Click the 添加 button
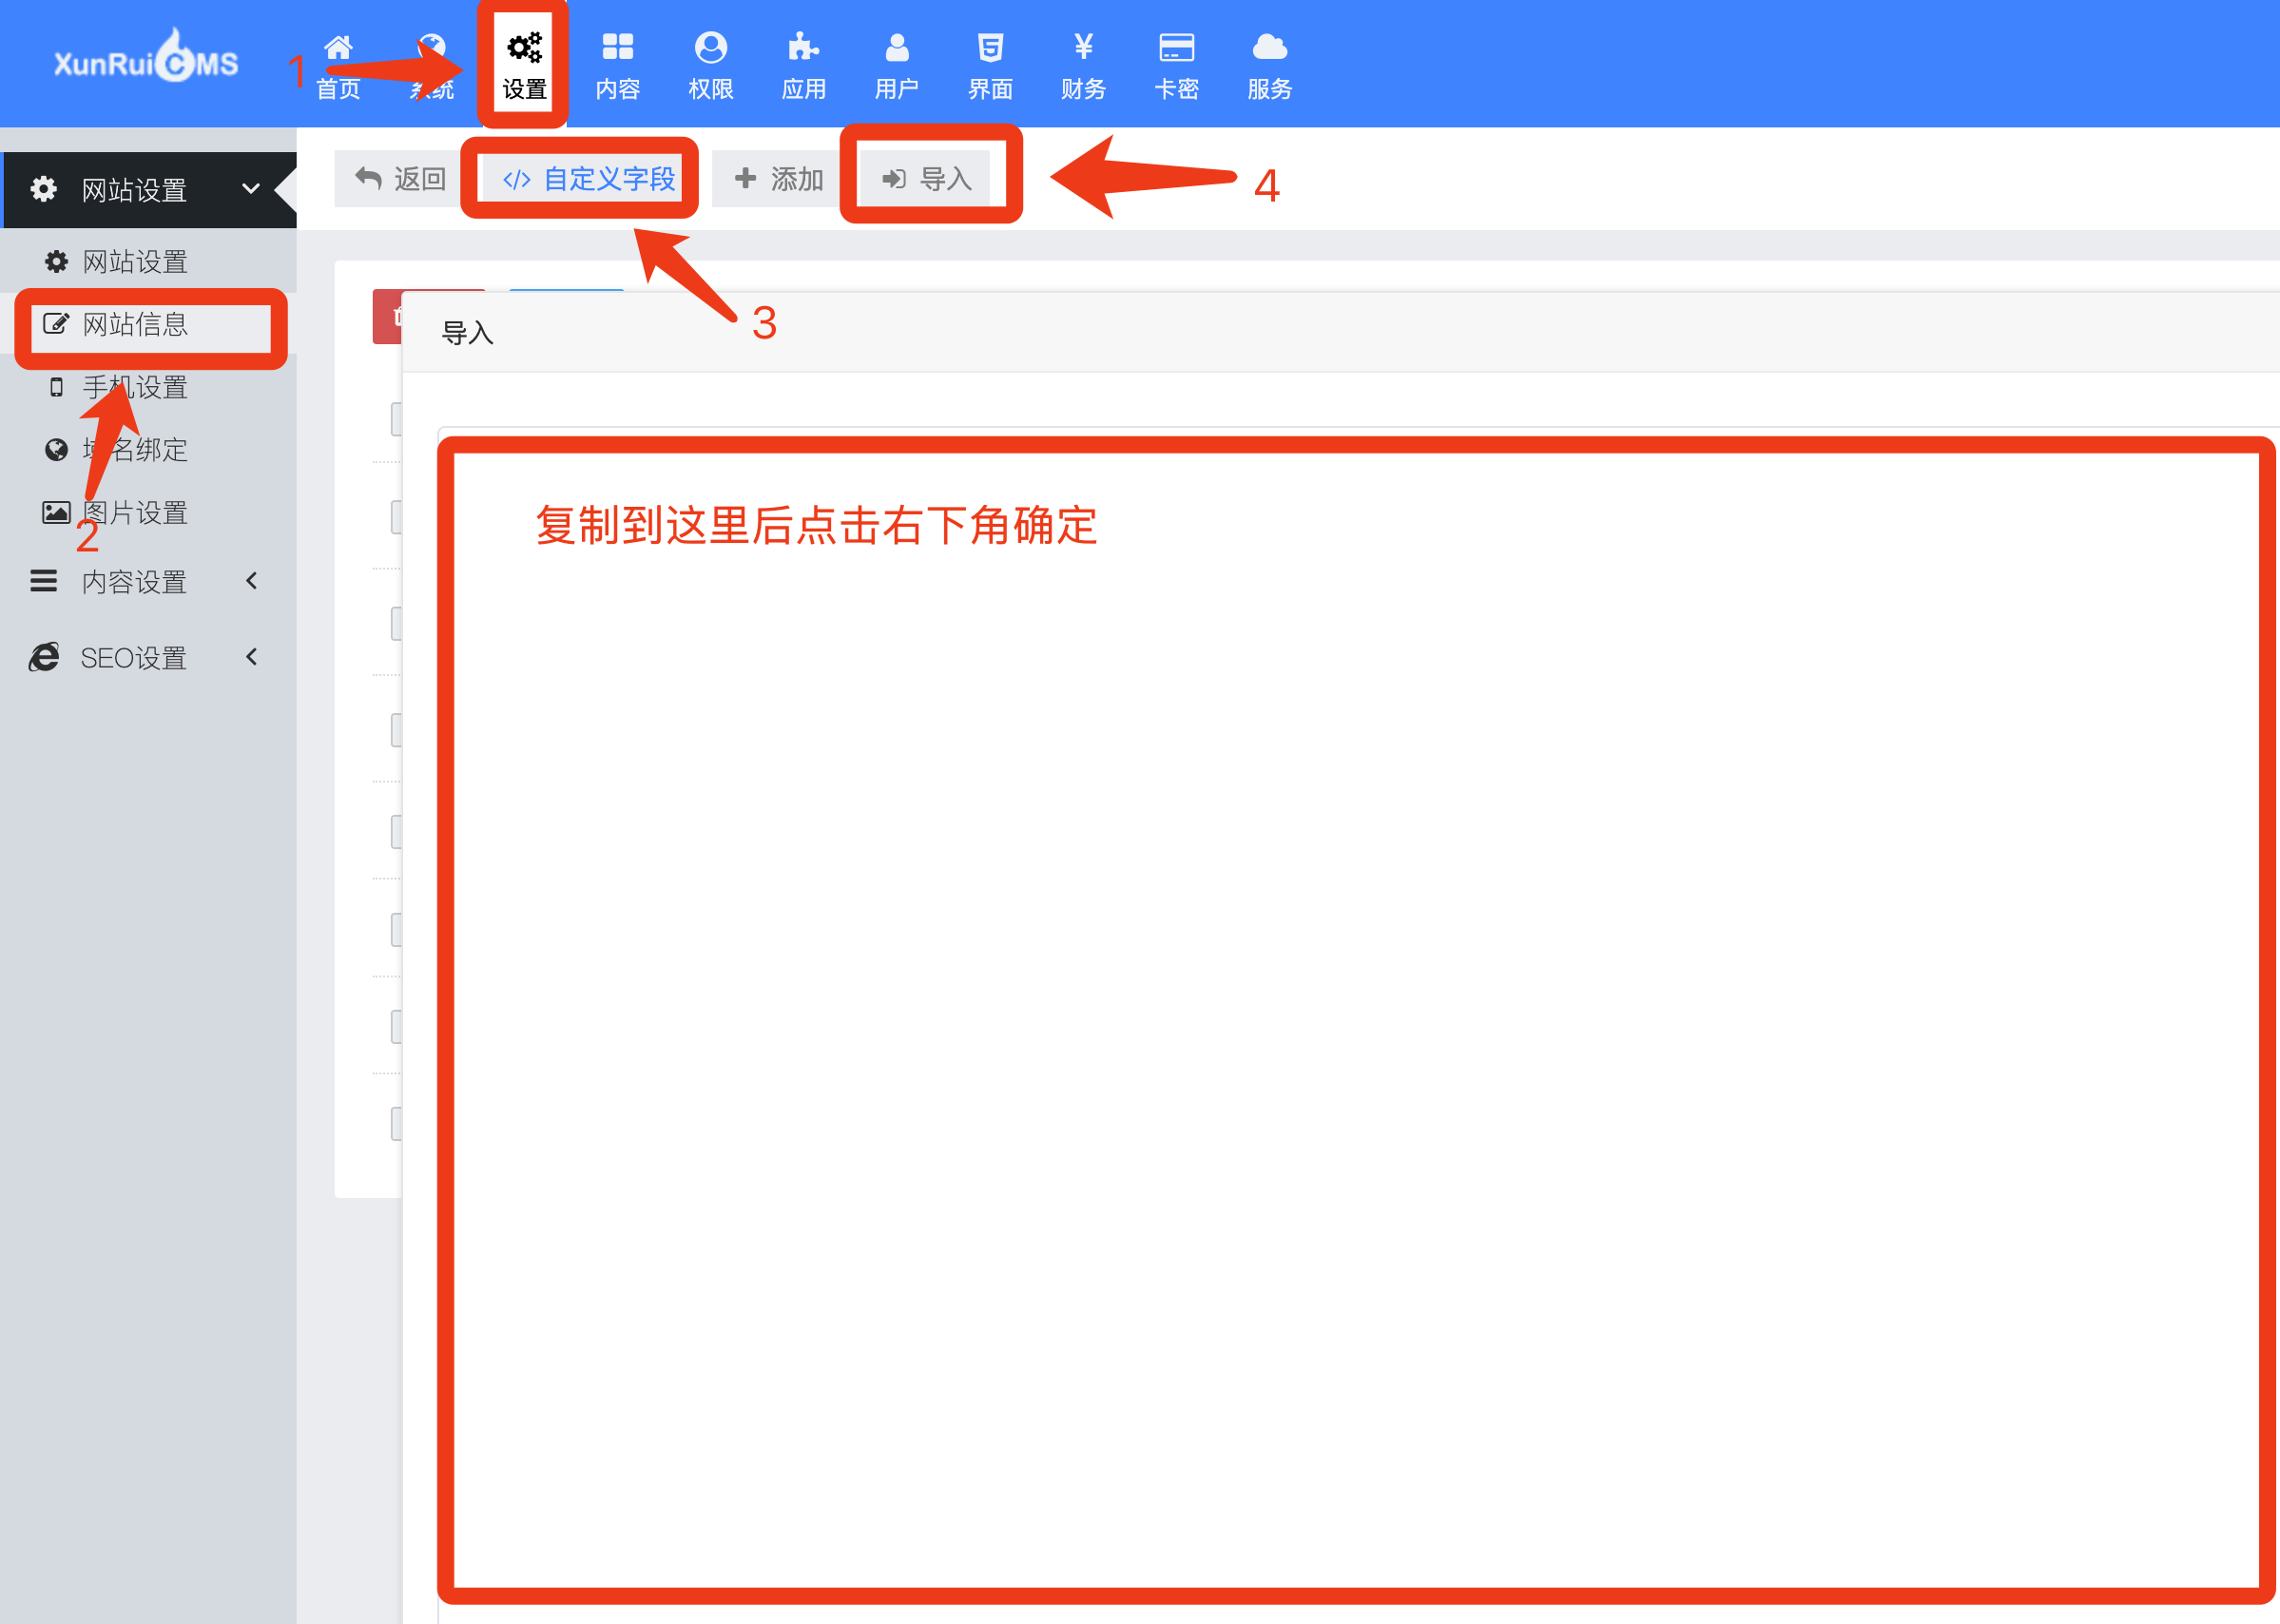 pyautogui.click(x=779, y=179)
